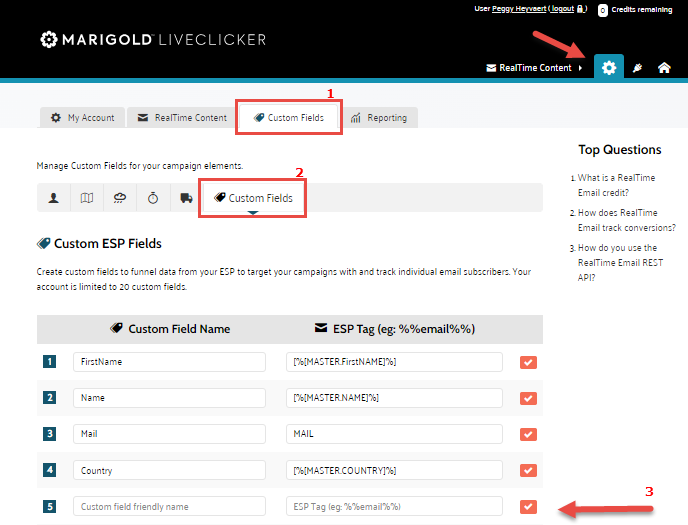This screenshot has height=525, width=688.
Task: Open the My Account tab
Action: (x=83, y=118)
